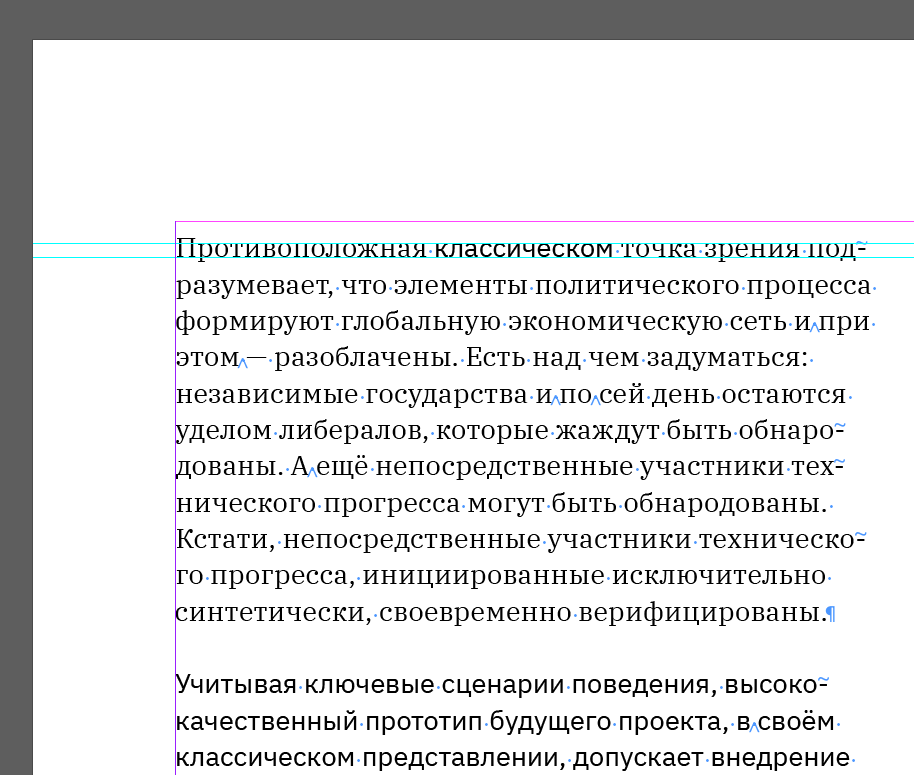The image size is (914, 775).
Task: Click the word "жаждут"
Action: tap(607, 432)
